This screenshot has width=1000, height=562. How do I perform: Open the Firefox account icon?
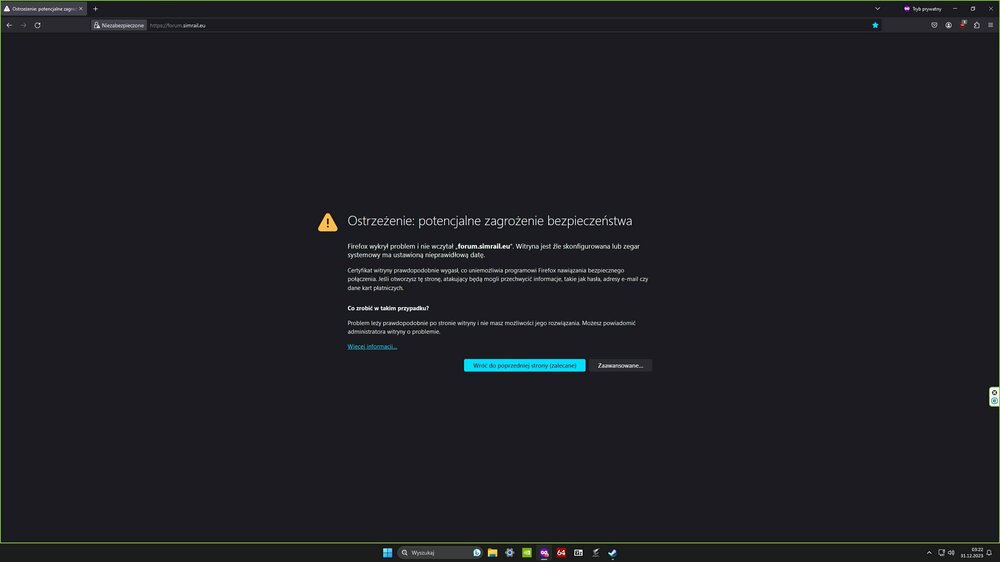tap(948, 26)
